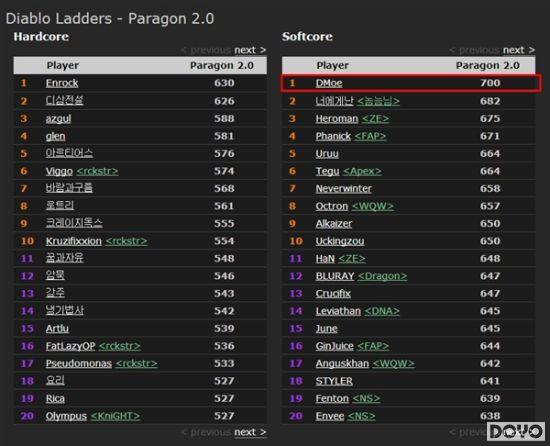Open Tegu's player profile

tap(327, 171)
